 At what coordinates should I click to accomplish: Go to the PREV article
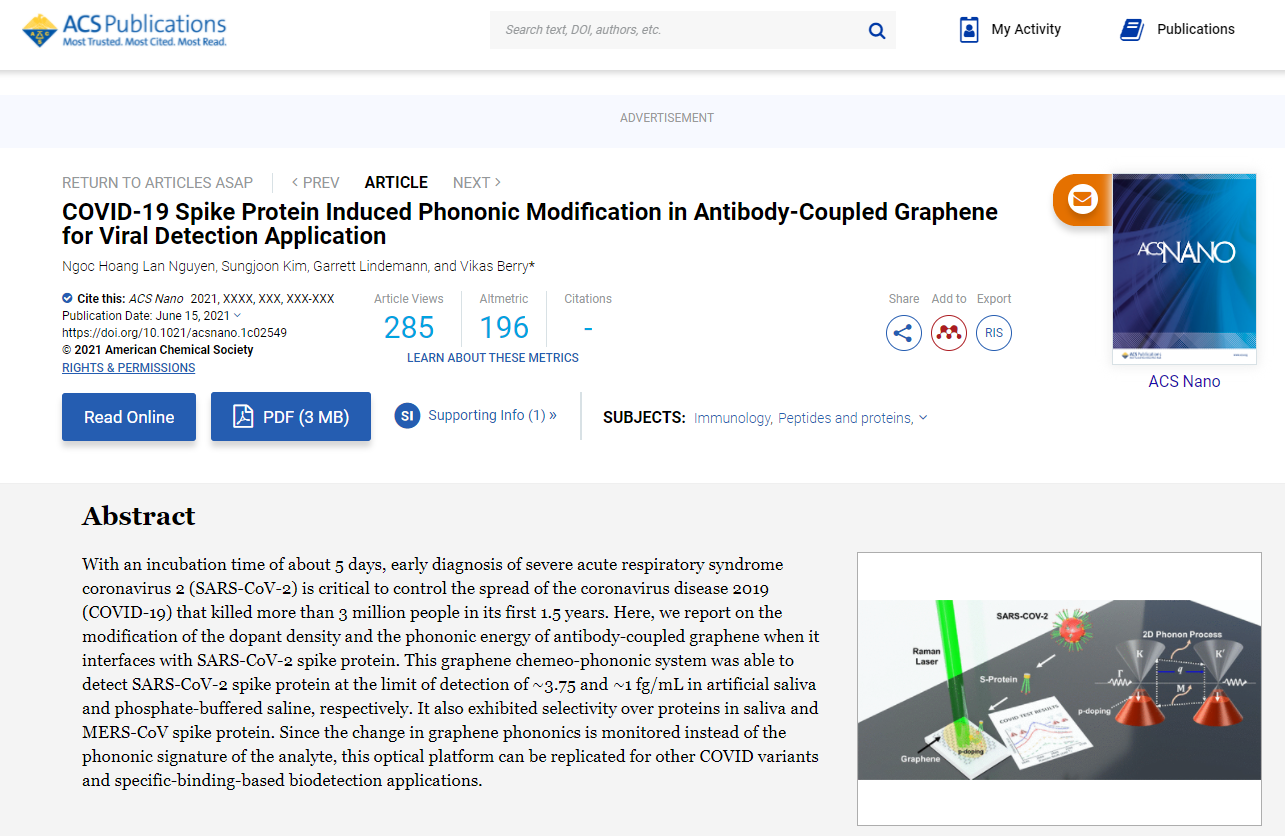tap(316, 182)
